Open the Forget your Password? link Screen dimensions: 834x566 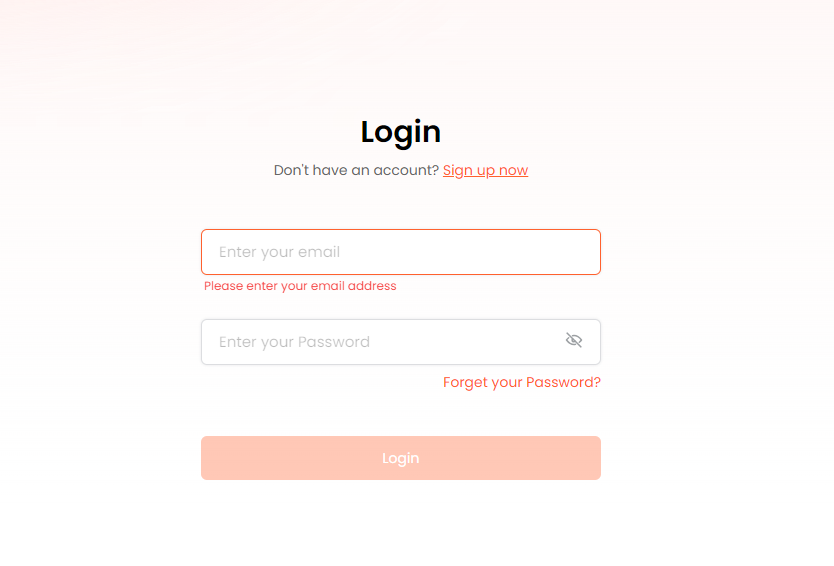[x=521, y=382]
